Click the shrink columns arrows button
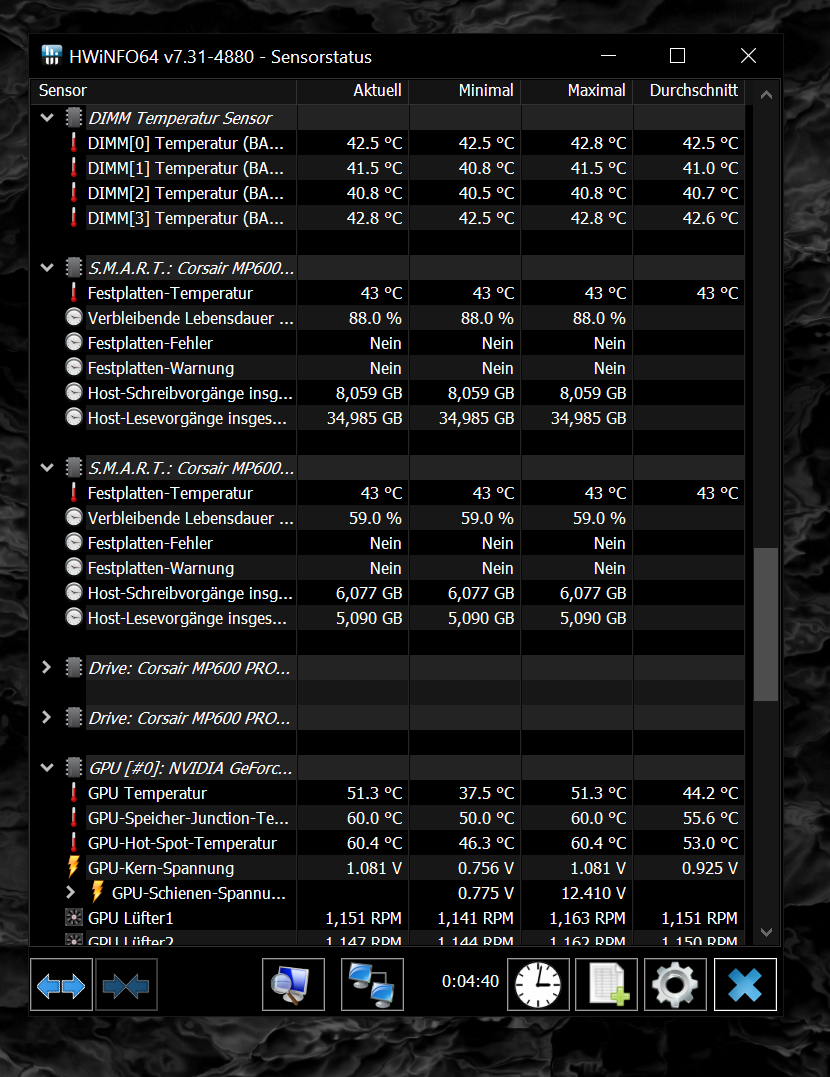 (x=126, y=985)
